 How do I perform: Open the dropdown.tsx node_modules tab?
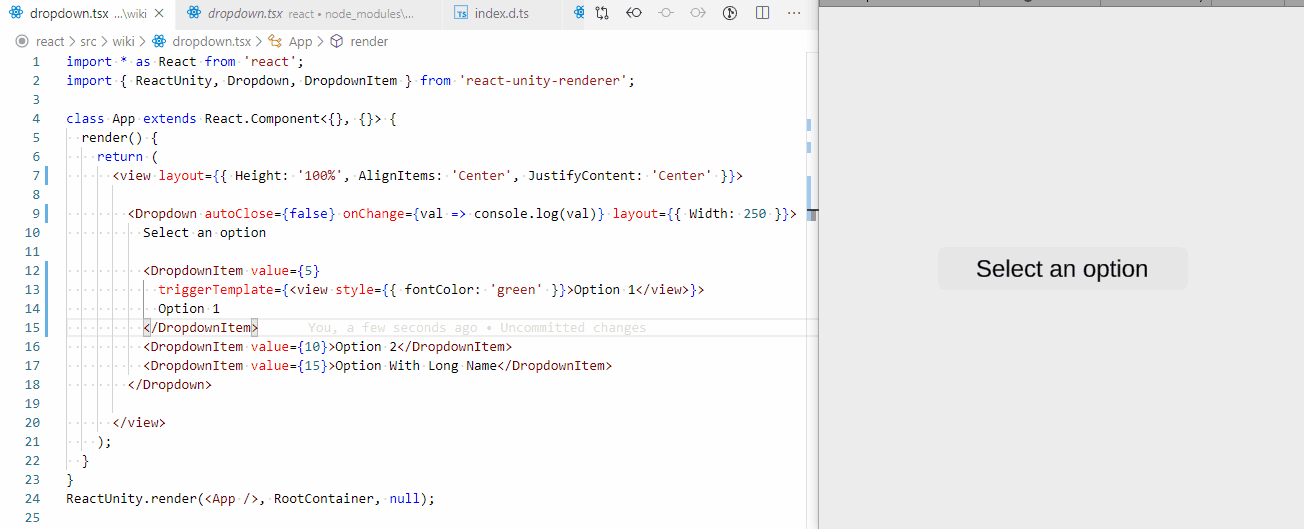[309, 14]
